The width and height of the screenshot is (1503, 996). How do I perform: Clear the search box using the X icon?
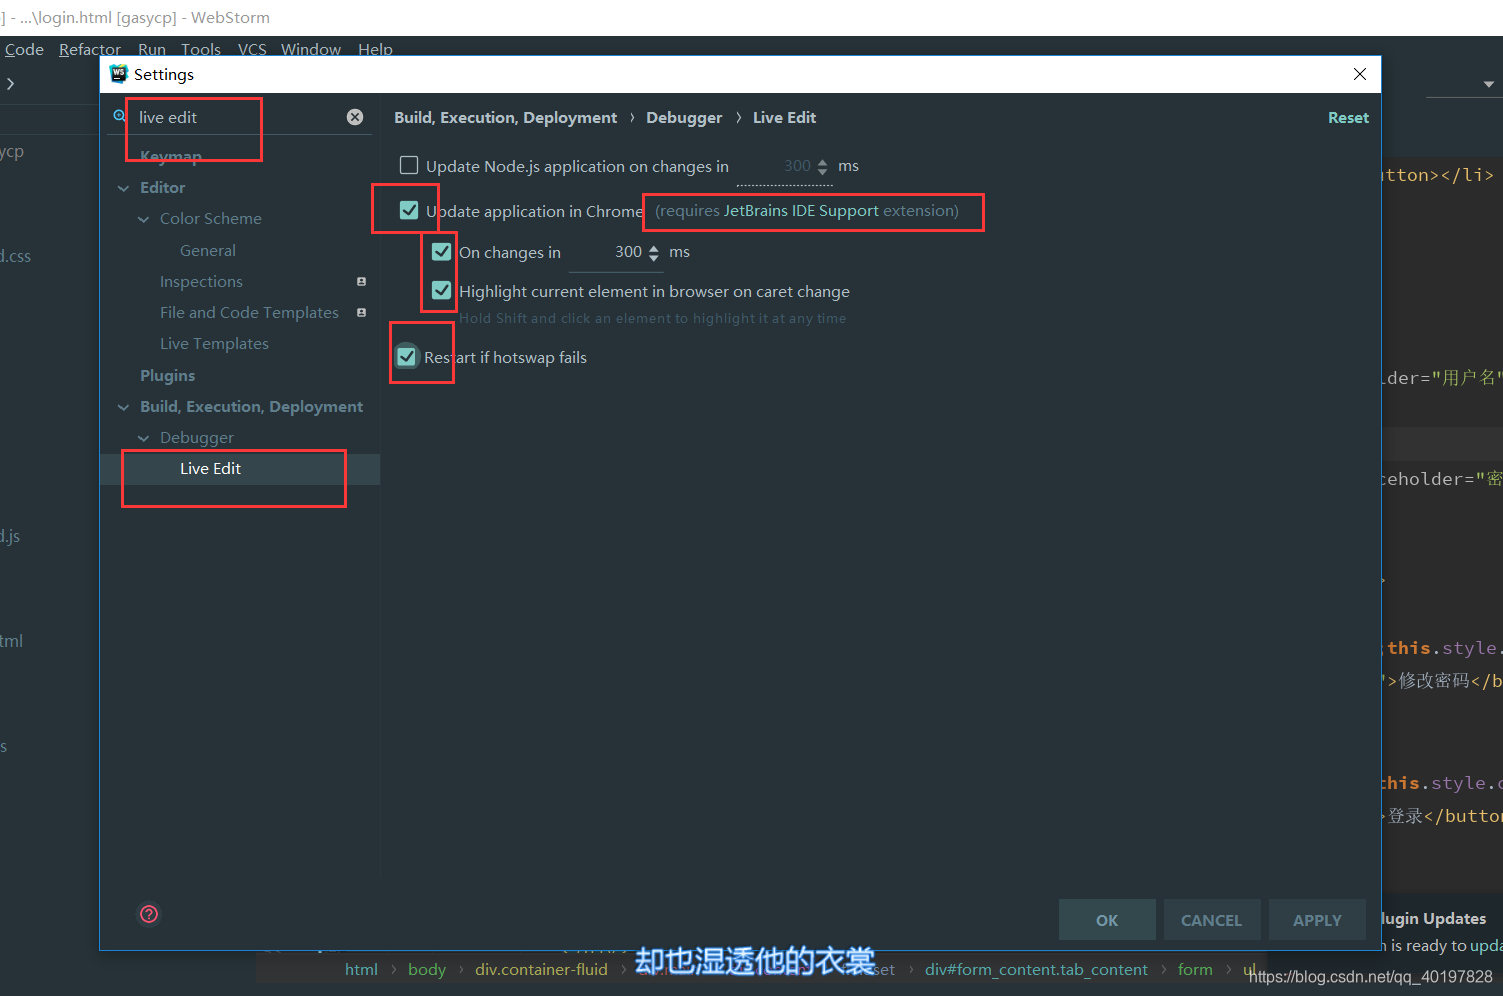pyautogui.click(x=355, y=116)
